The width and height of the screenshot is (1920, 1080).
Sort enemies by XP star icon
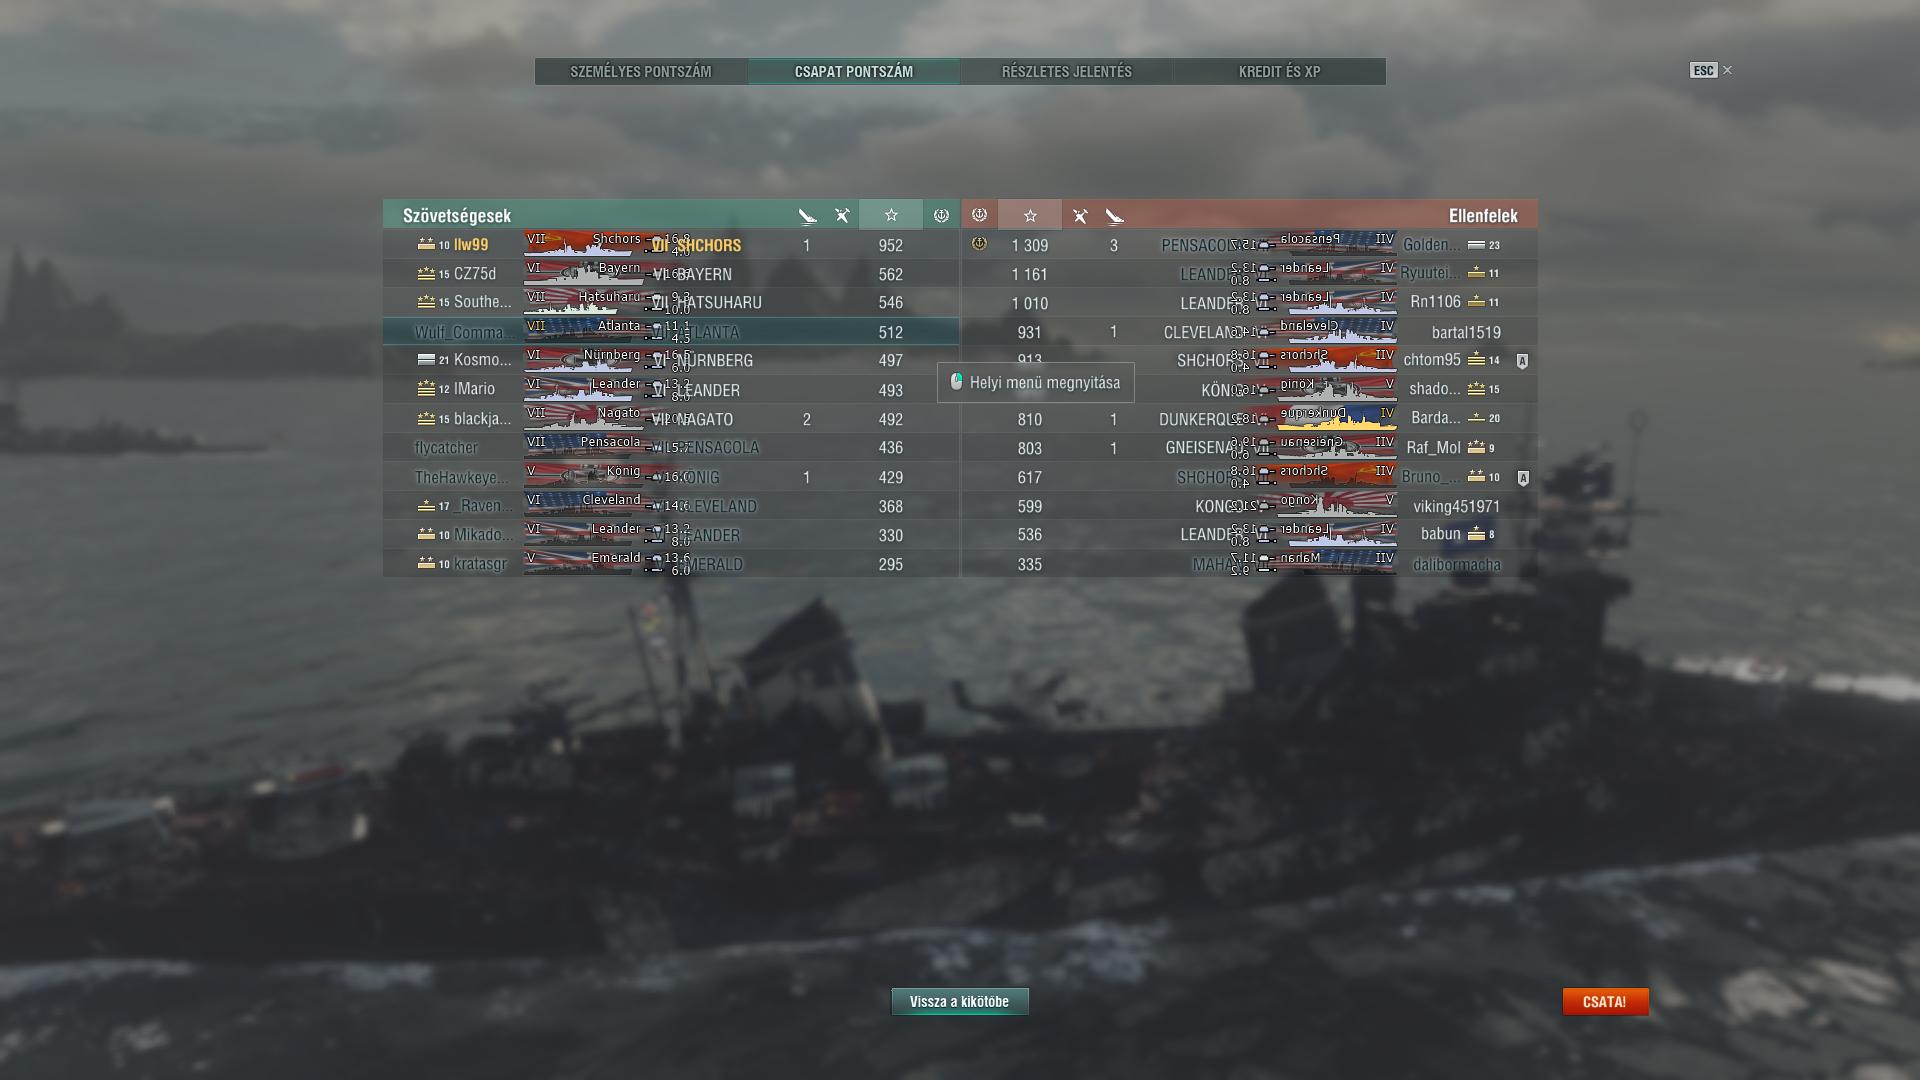(x=1030, y=215)
